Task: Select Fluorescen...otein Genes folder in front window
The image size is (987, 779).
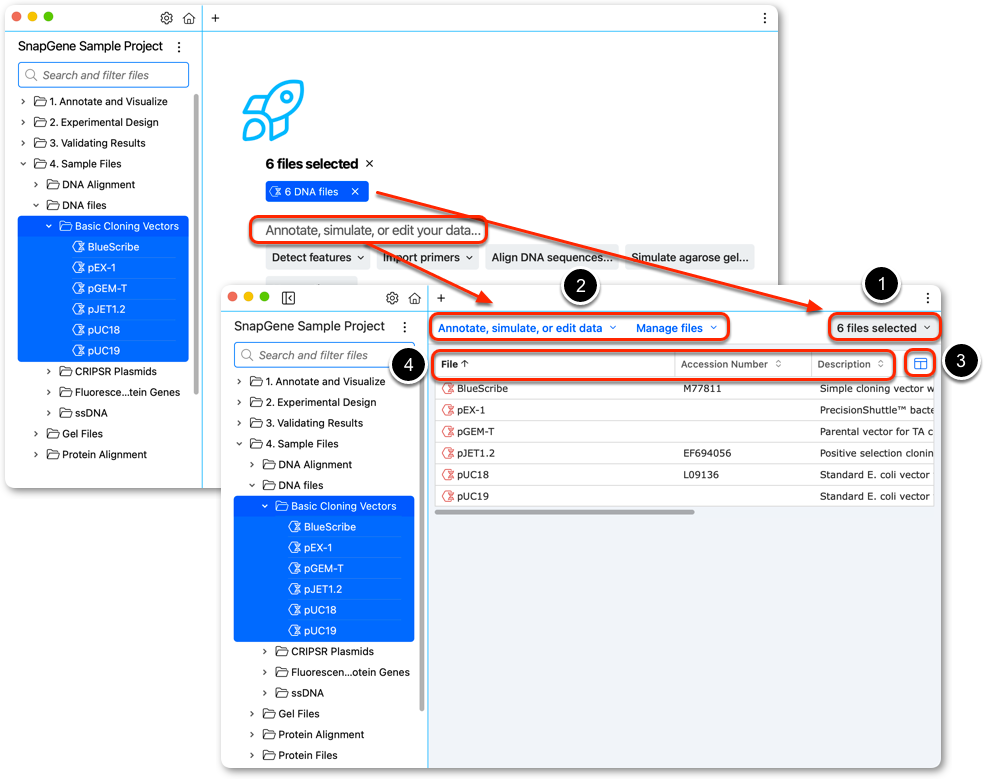Action: pyautogui.click(x=343, y=672)
